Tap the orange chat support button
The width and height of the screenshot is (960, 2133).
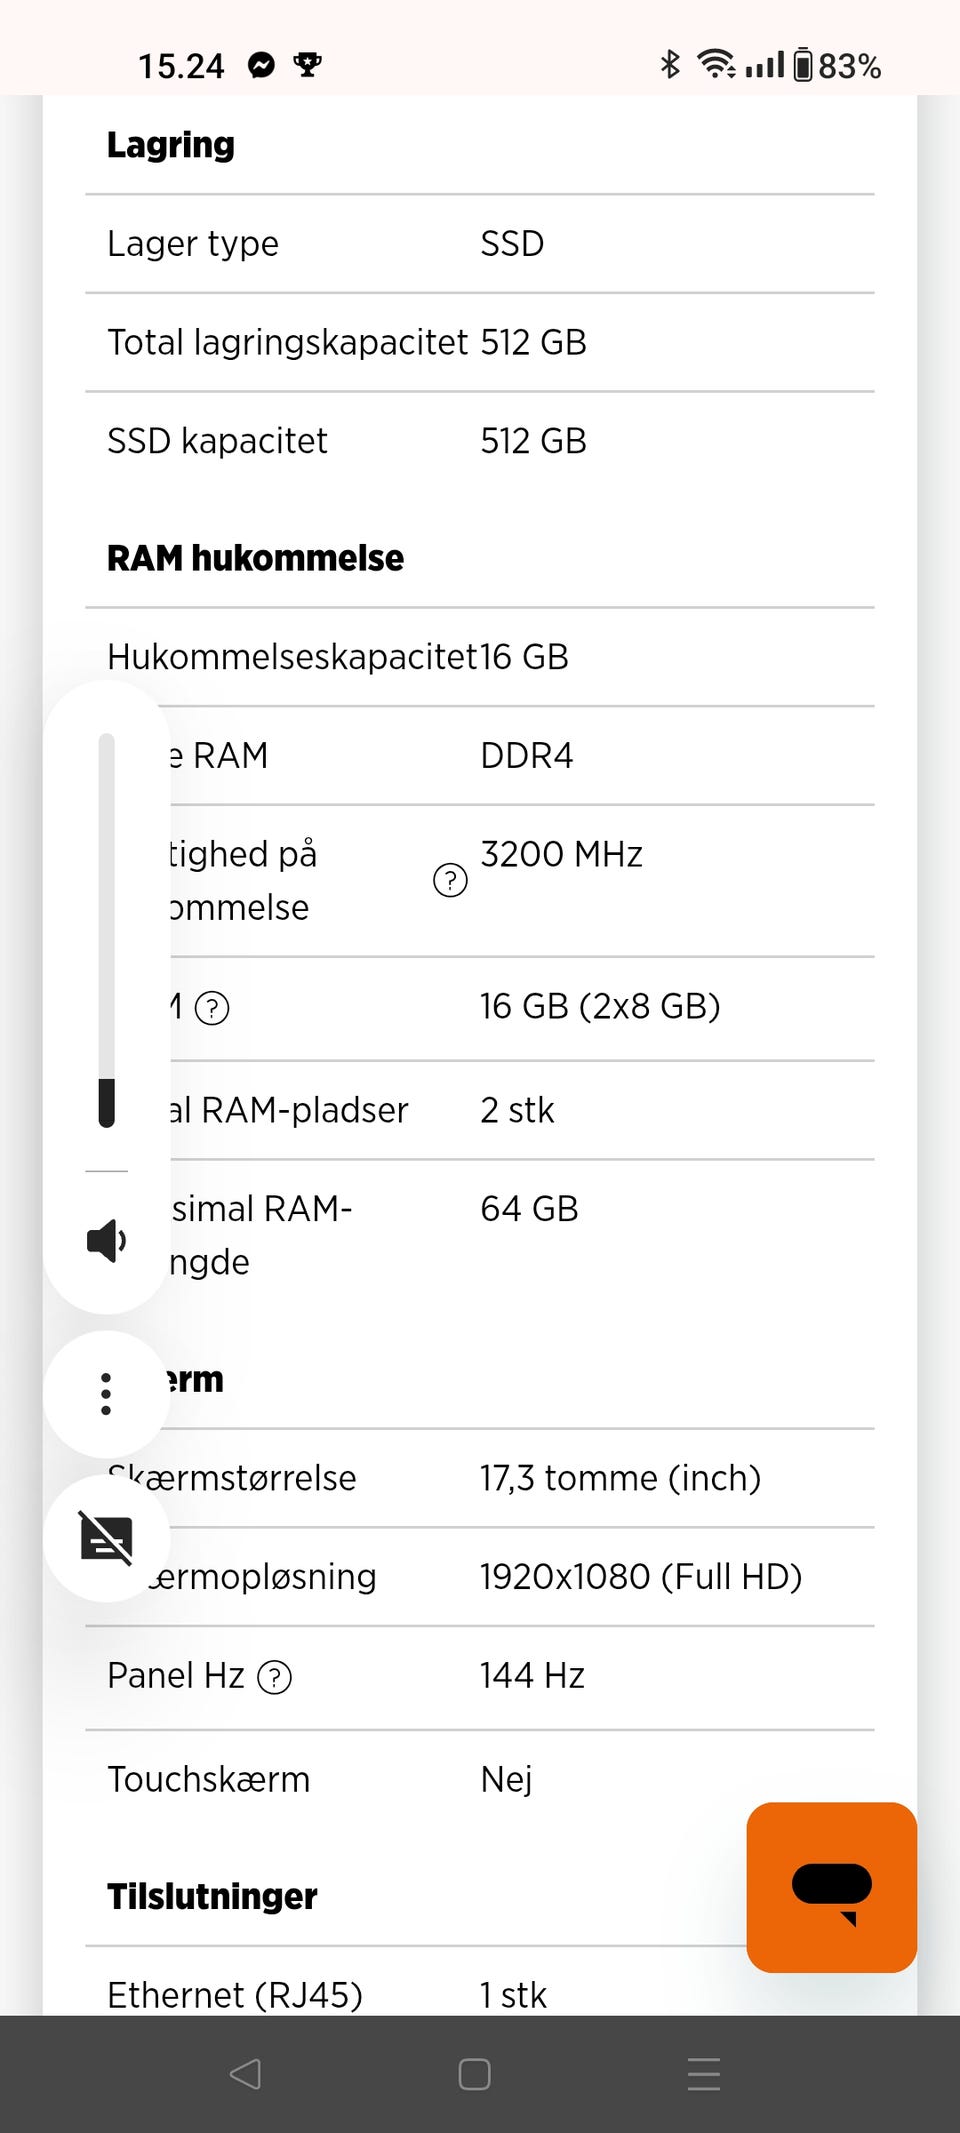(831, 1887)
